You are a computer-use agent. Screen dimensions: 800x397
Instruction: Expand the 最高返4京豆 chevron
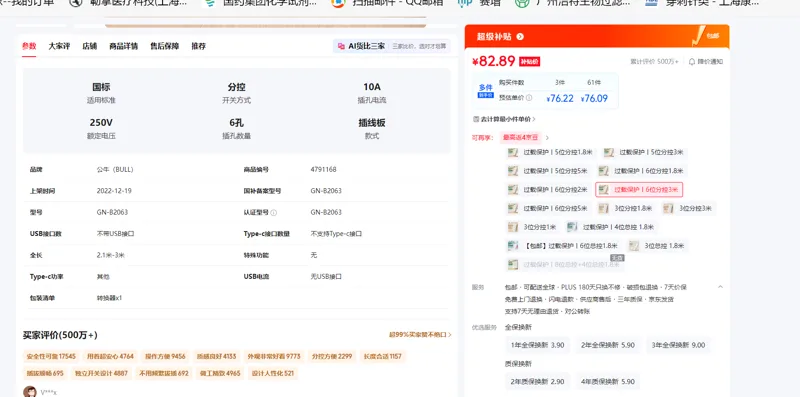pos(547,138)
